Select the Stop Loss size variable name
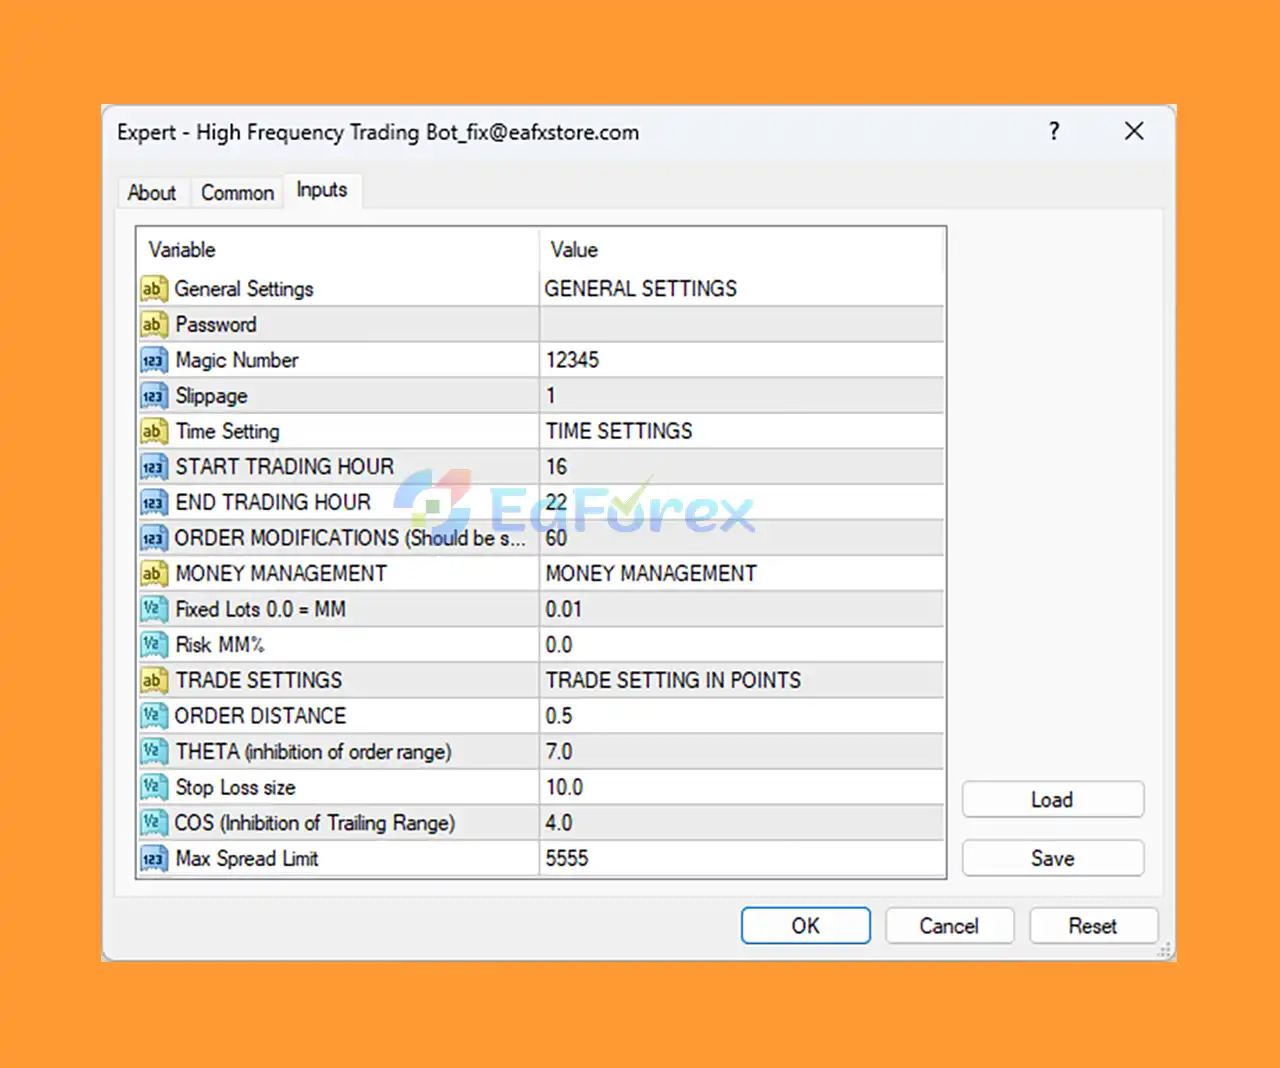The height and width of the screenshot is (1068, 1280). [x=235, y=787]
